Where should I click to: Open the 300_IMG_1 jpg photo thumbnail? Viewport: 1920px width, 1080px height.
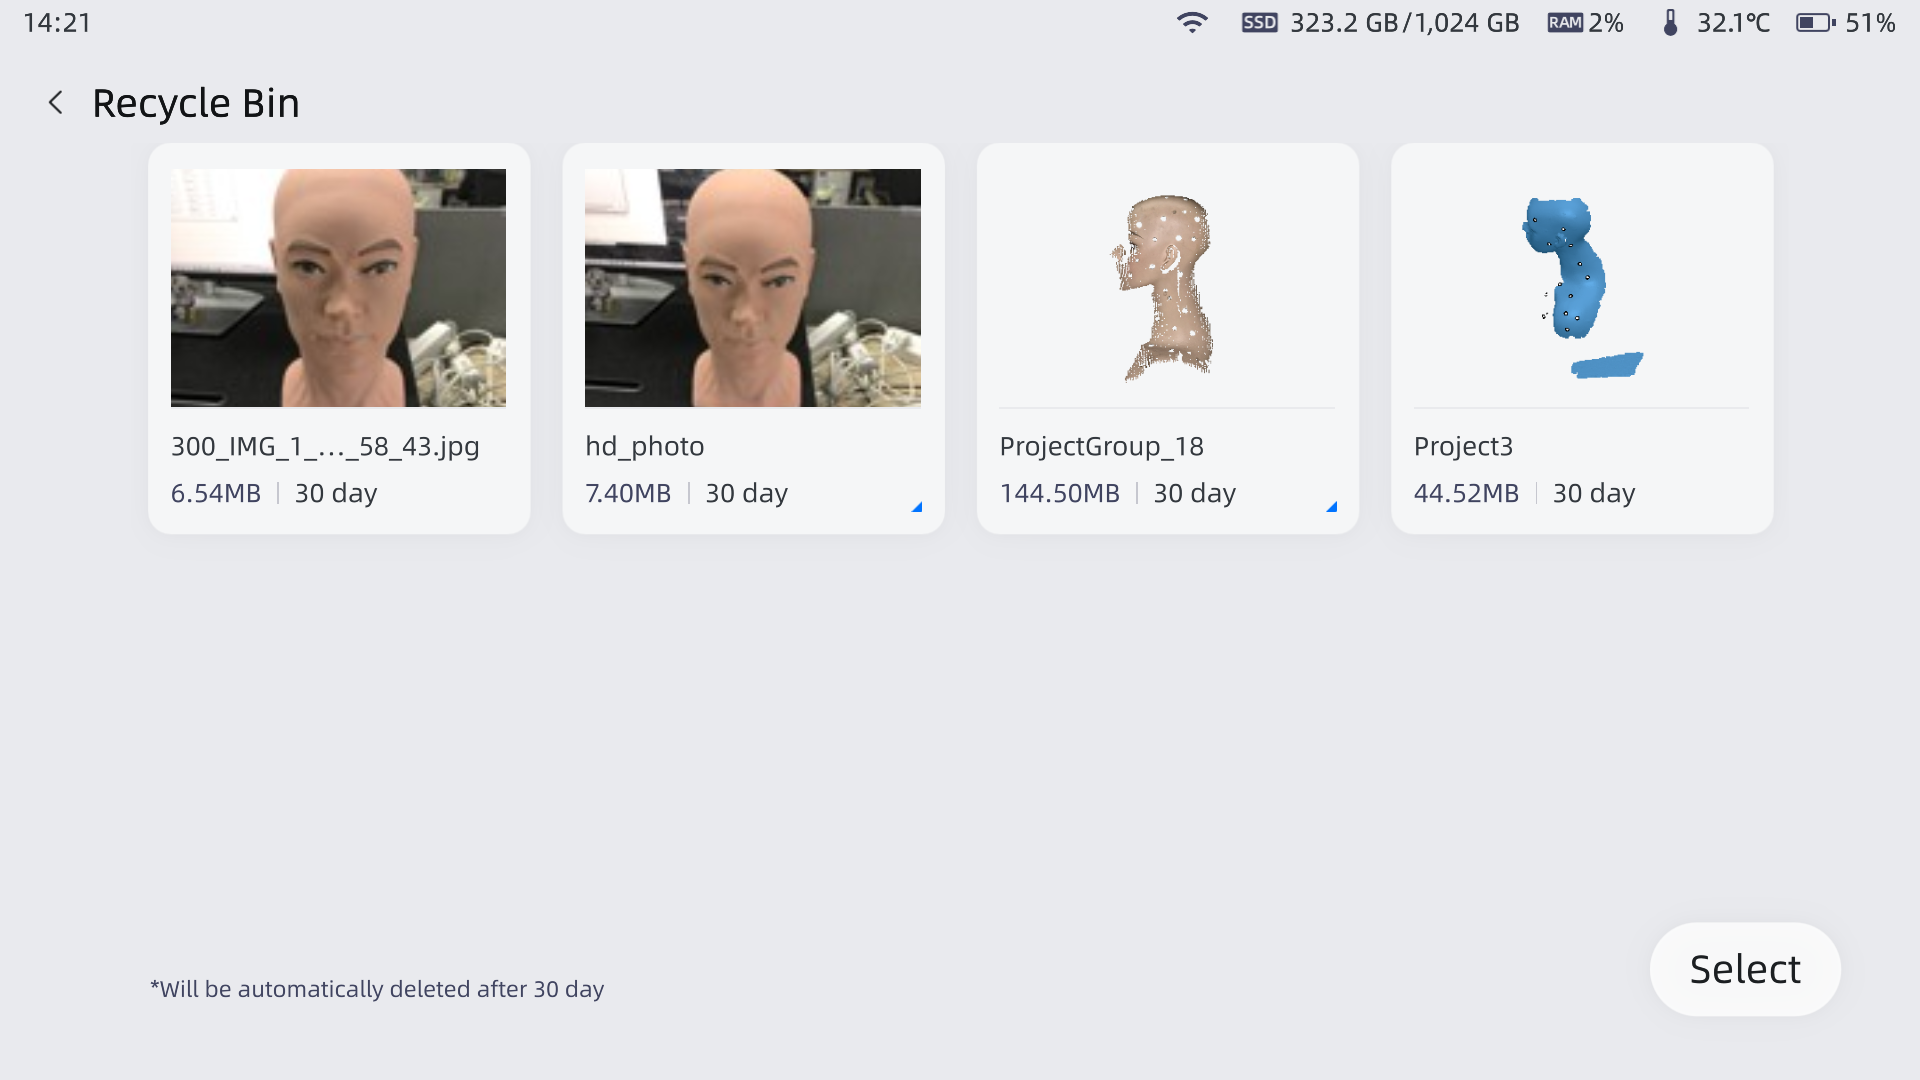(x=338, y=288)
